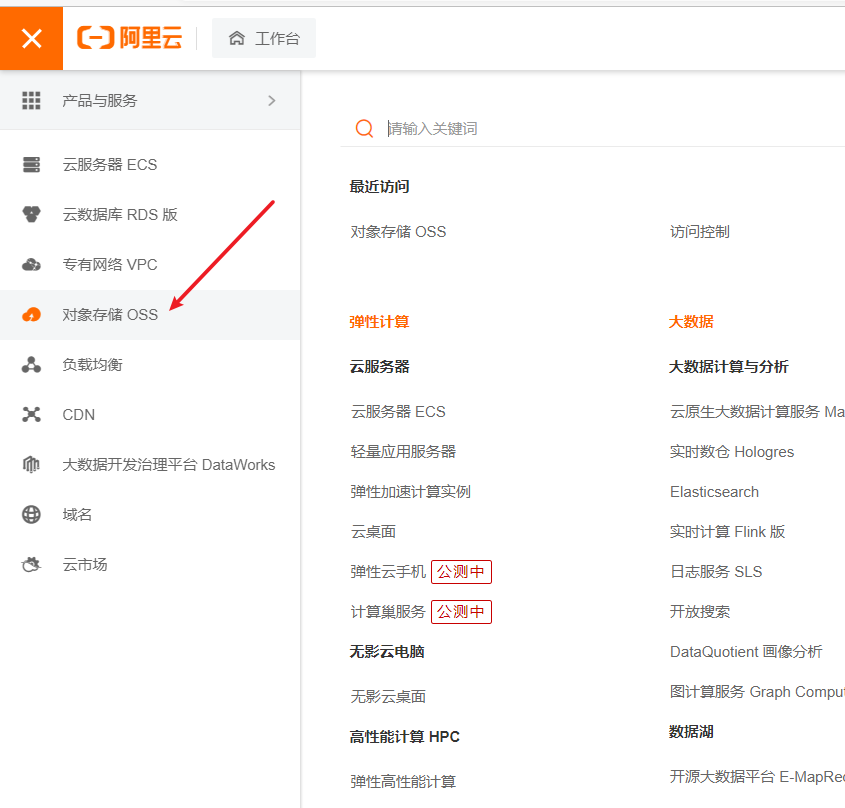Expand the 产品与服务 chevron arrow

tap(271, 100)
